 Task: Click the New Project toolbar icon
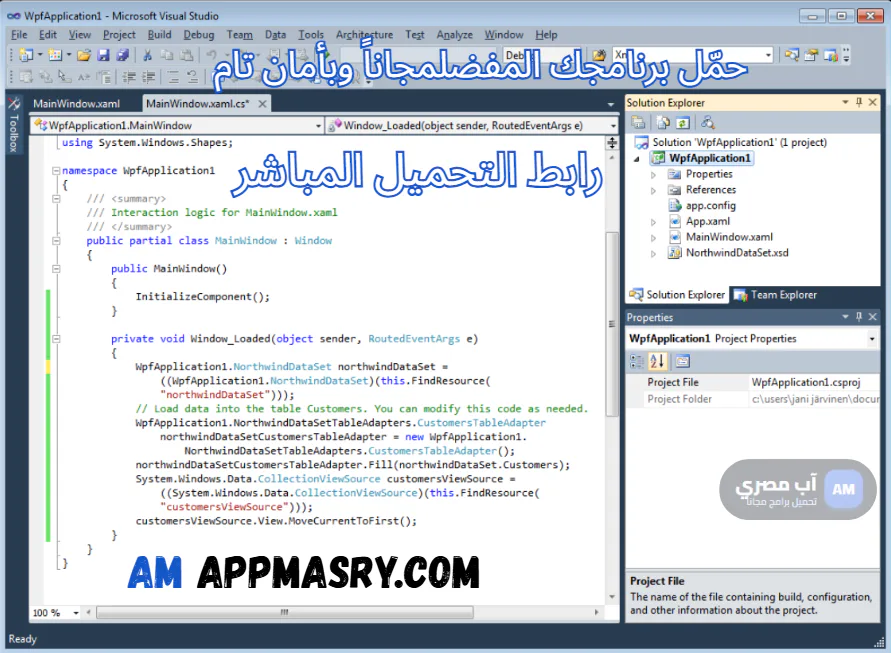click(x=26, y=55)
